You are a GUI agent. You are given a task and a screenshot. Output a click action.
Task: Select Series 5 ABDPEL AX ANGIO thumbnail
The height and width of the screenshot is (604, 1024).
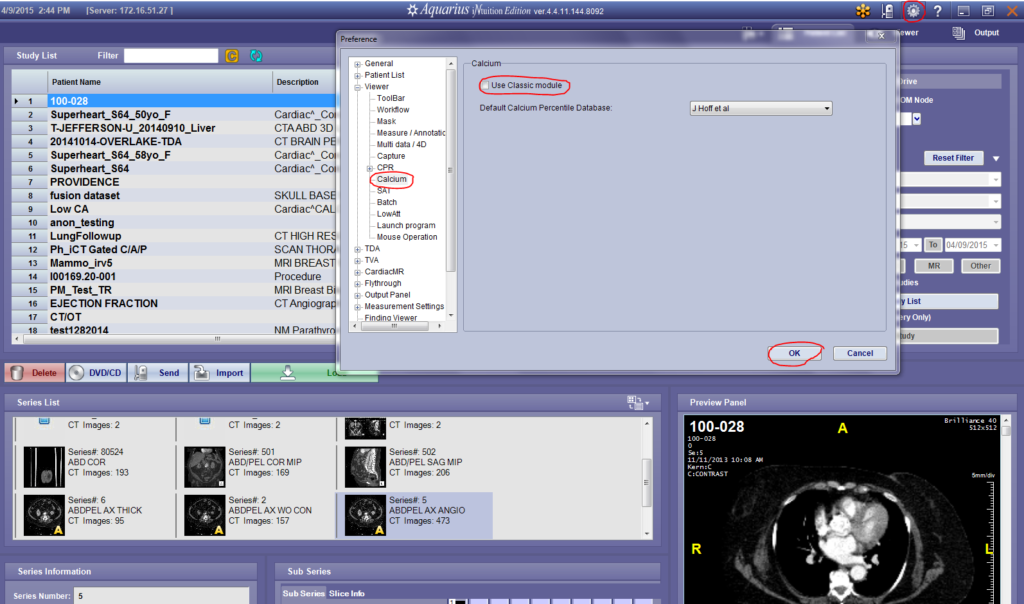(365, 515)
